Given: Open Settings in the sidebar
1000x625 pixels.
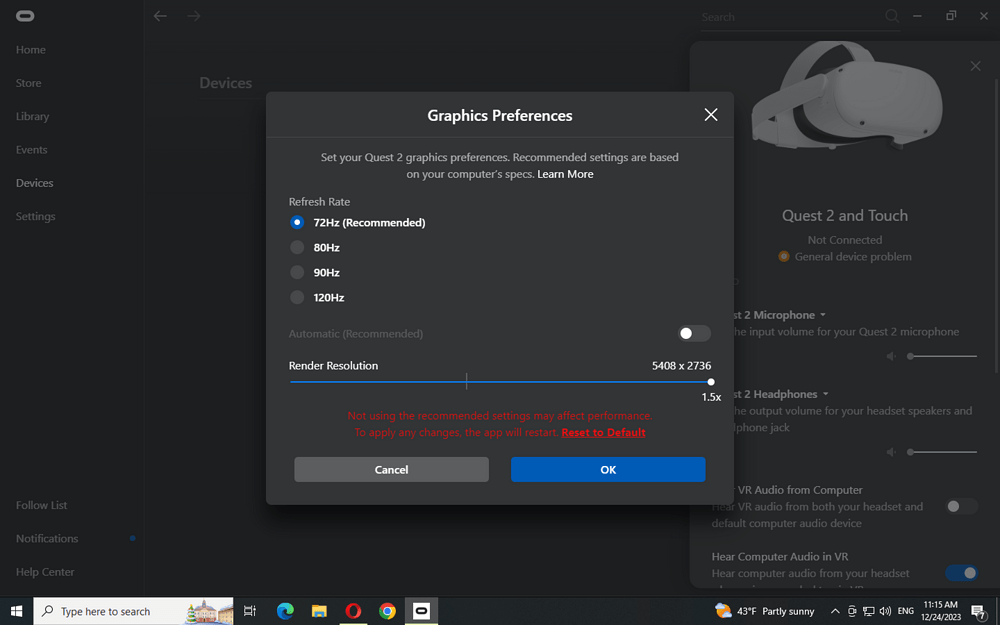Looking at the screenshot, I should (36, 216).
